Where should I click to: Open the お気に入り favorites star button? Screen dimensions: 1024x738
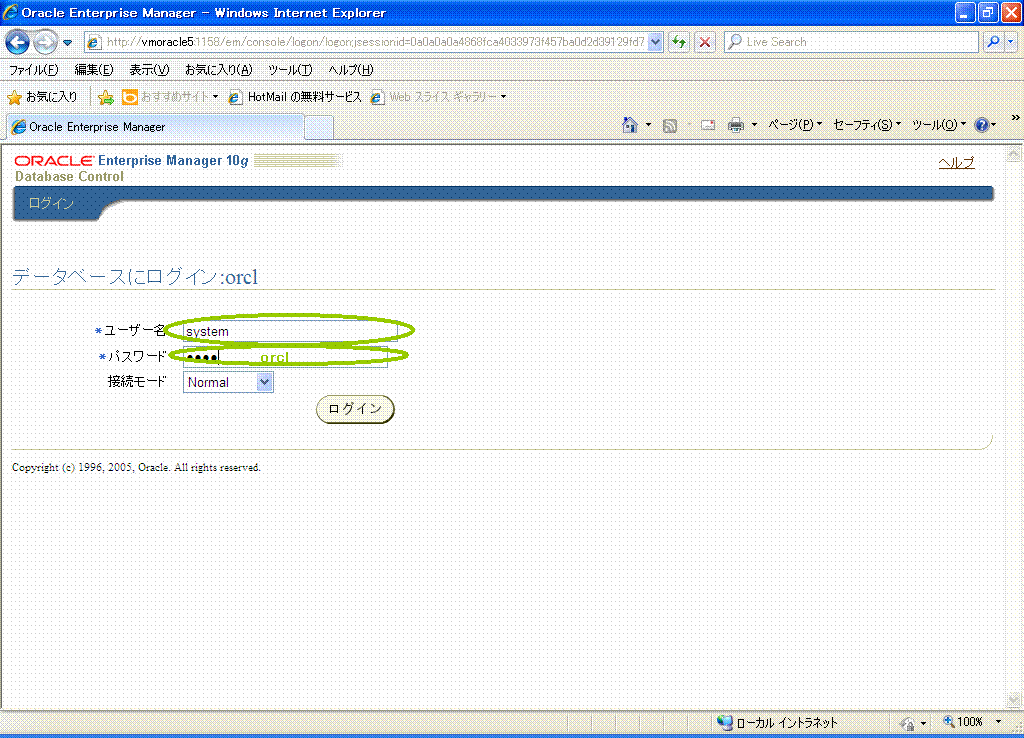tap(42, 97)
